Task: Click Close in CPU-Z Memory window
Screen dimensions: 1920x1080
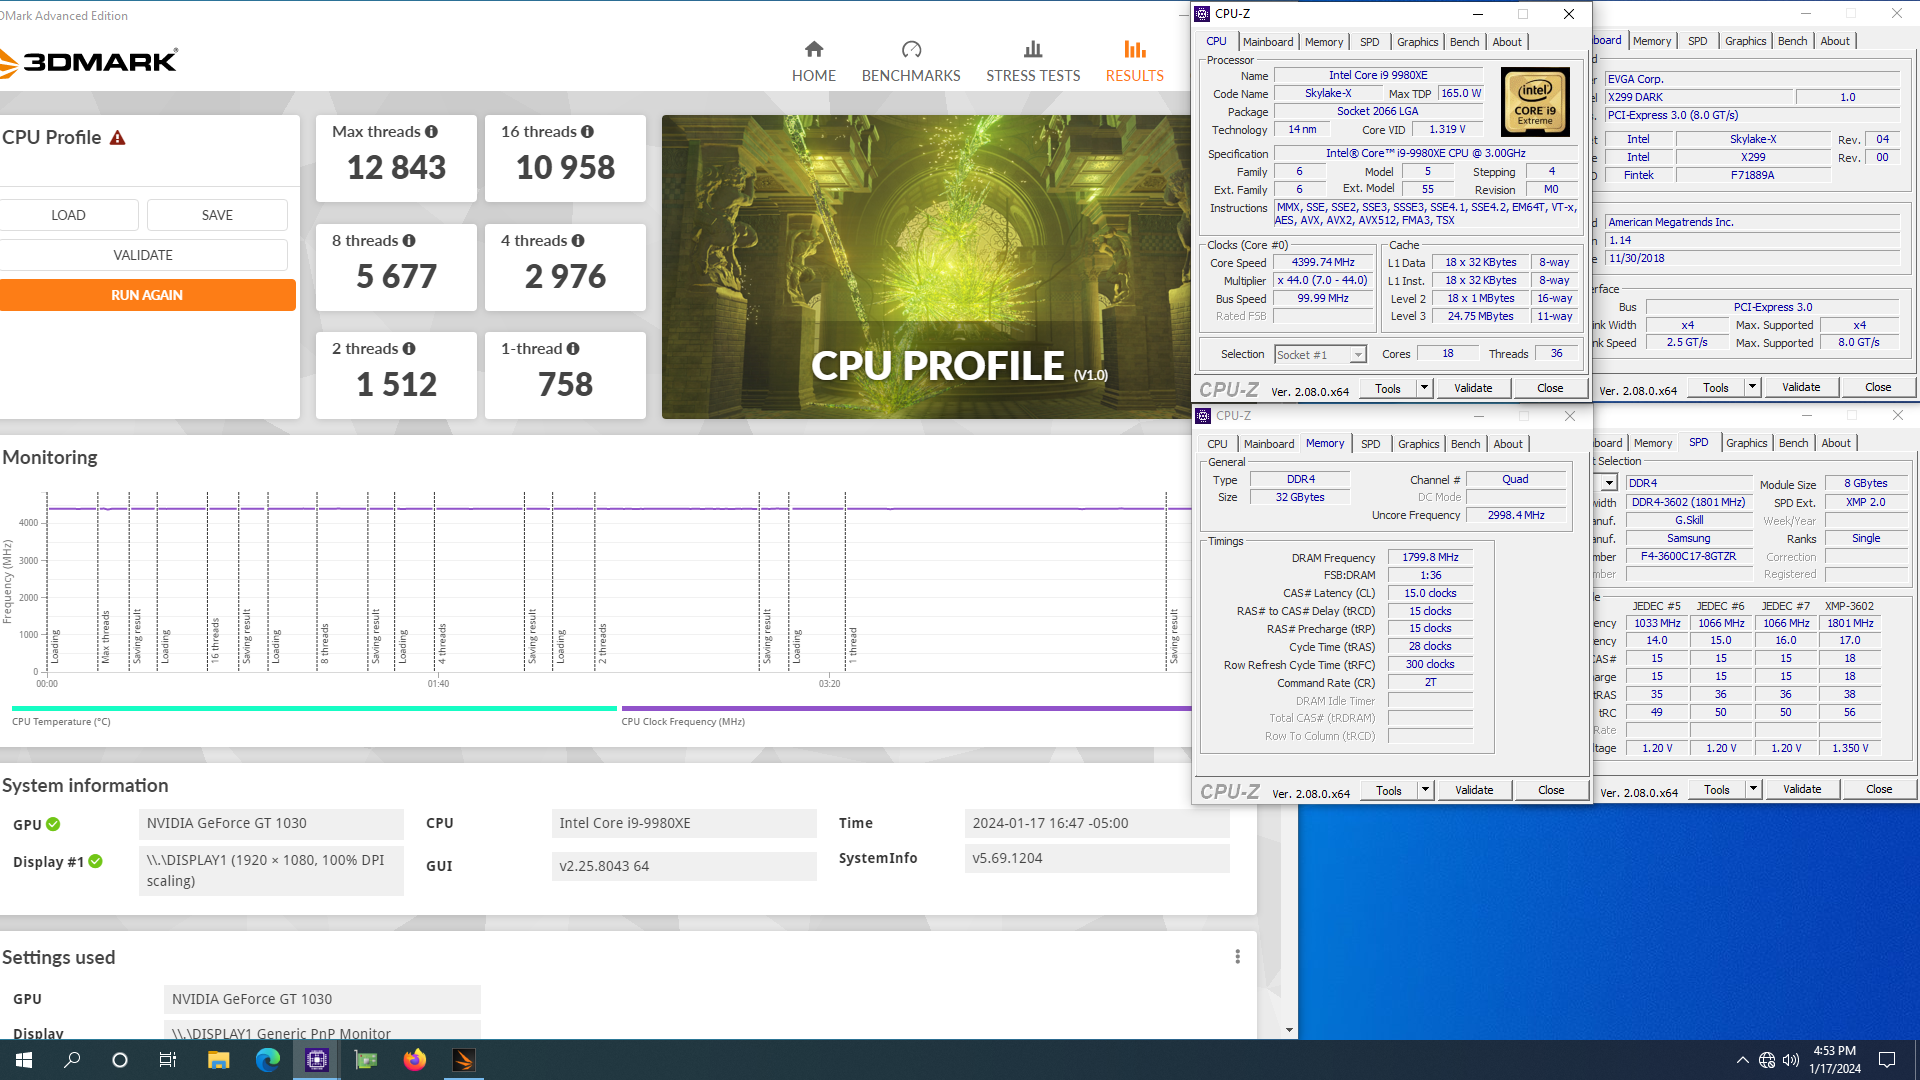Action: tap(1551, 790)
